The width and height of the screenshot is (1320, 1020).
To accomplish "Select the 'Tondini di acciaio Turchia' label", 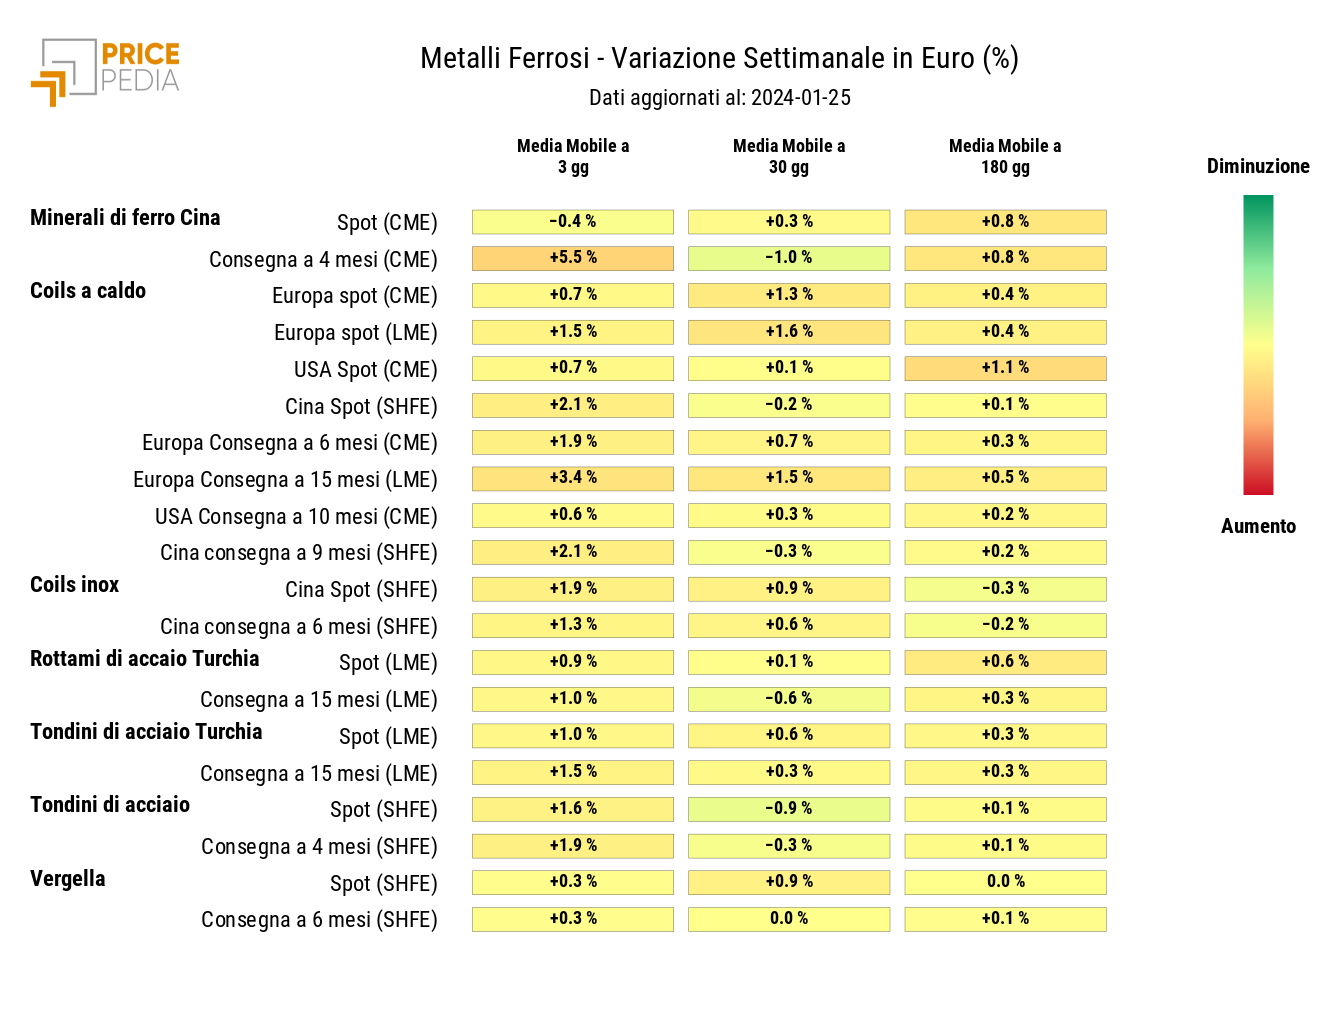I will pyautogui.click(x=146, y=732).
